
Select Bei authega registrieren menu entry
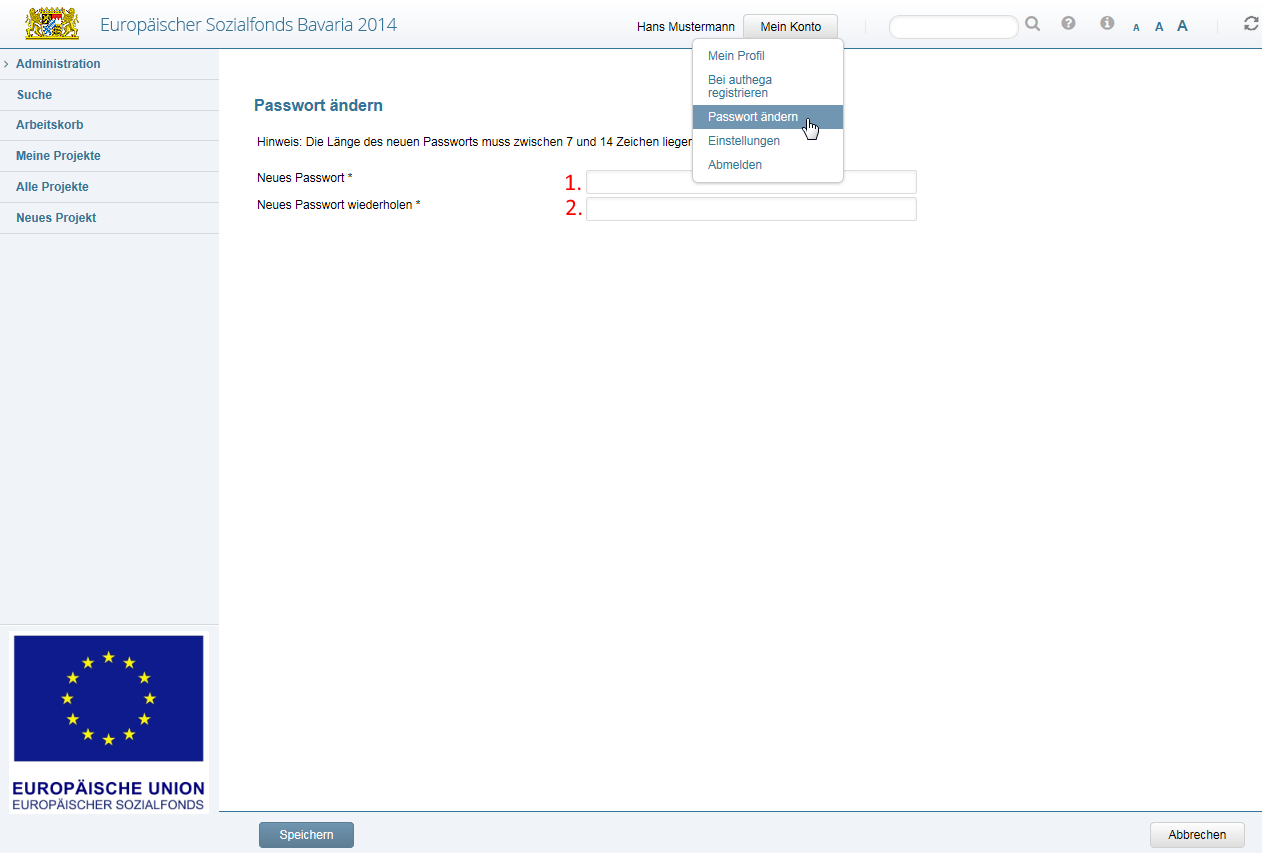(740, 86)
